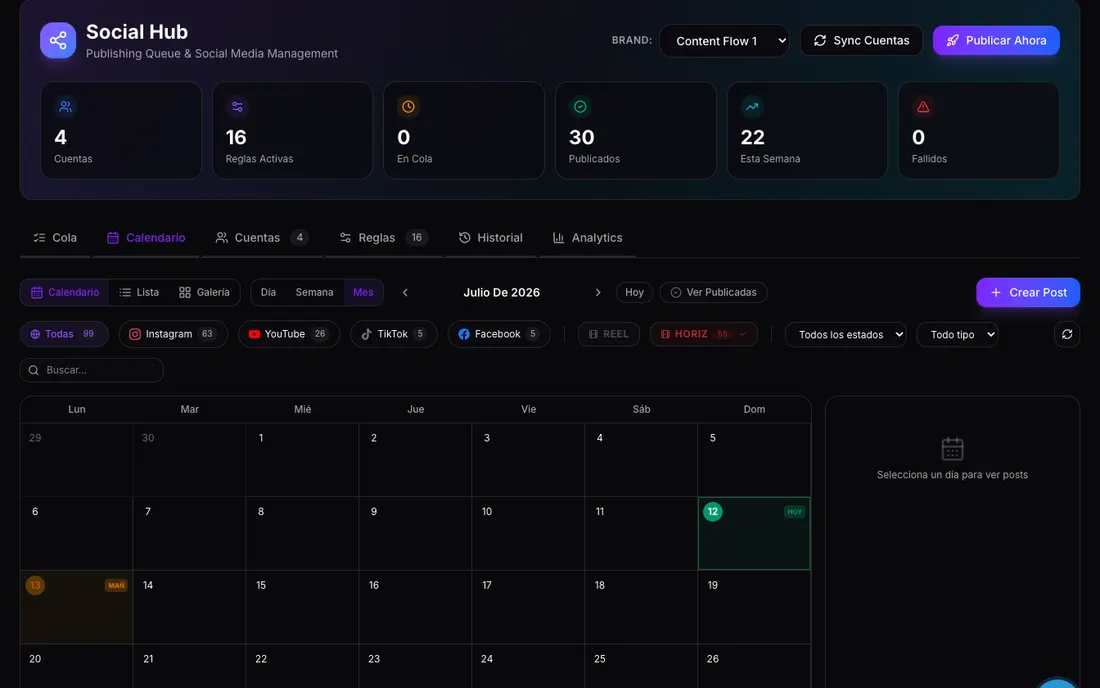
Task: Select the Mes view
Action: coord(363,292)
